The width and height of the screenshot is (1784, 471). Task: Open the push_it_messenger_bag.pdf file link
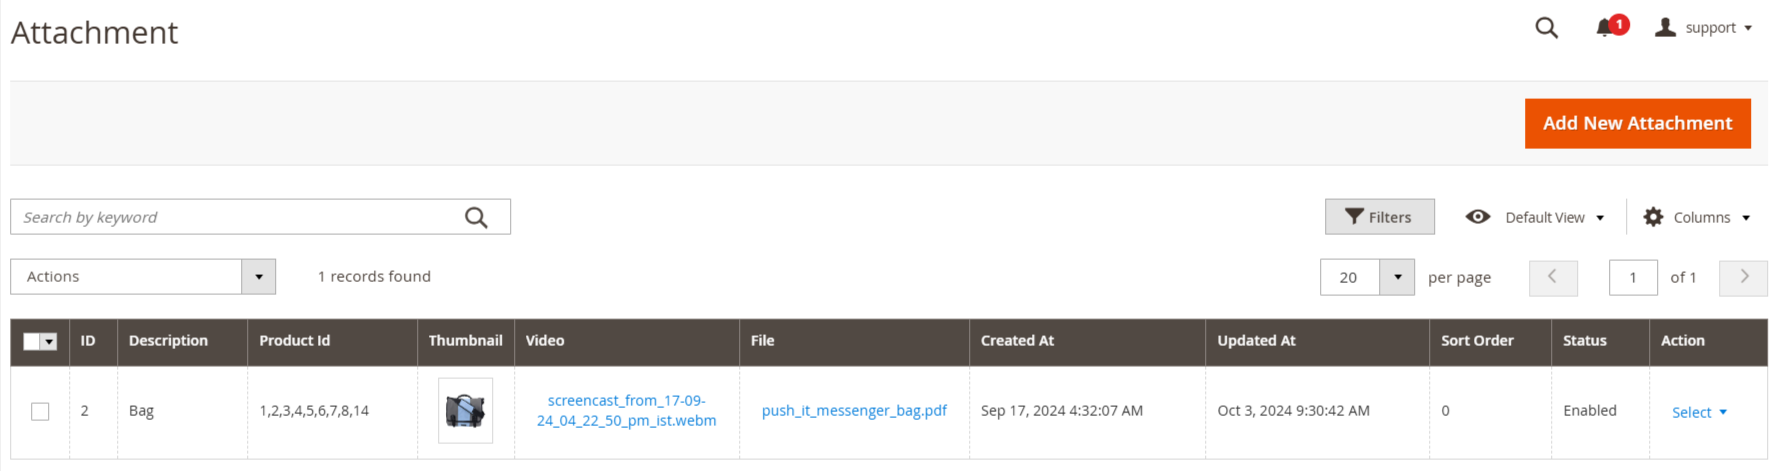point(854,411)
